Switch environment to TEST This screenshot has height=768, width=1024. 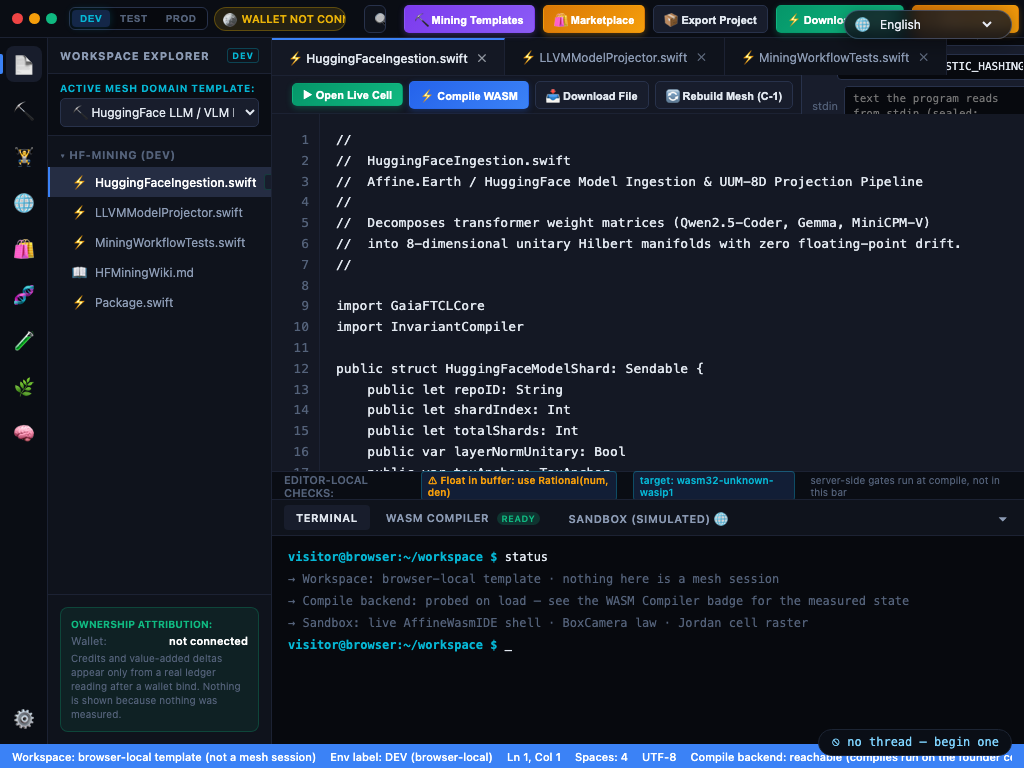(x=133, y=19)
